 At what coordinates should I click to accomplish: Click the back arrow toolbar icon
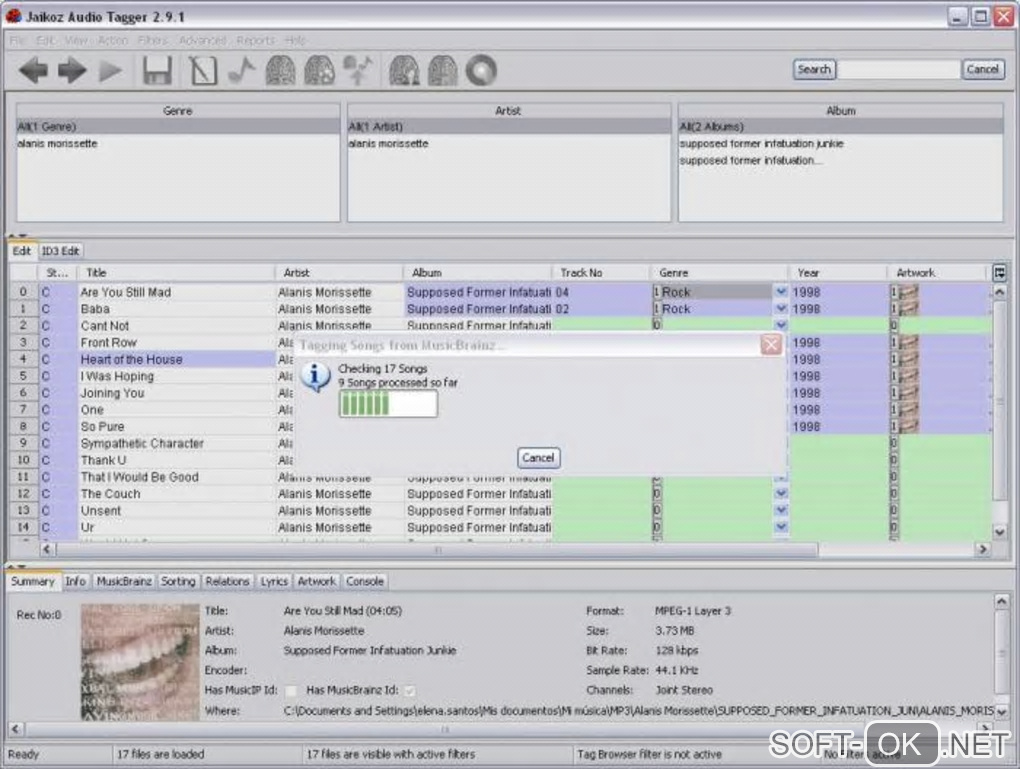pos(33,70)
